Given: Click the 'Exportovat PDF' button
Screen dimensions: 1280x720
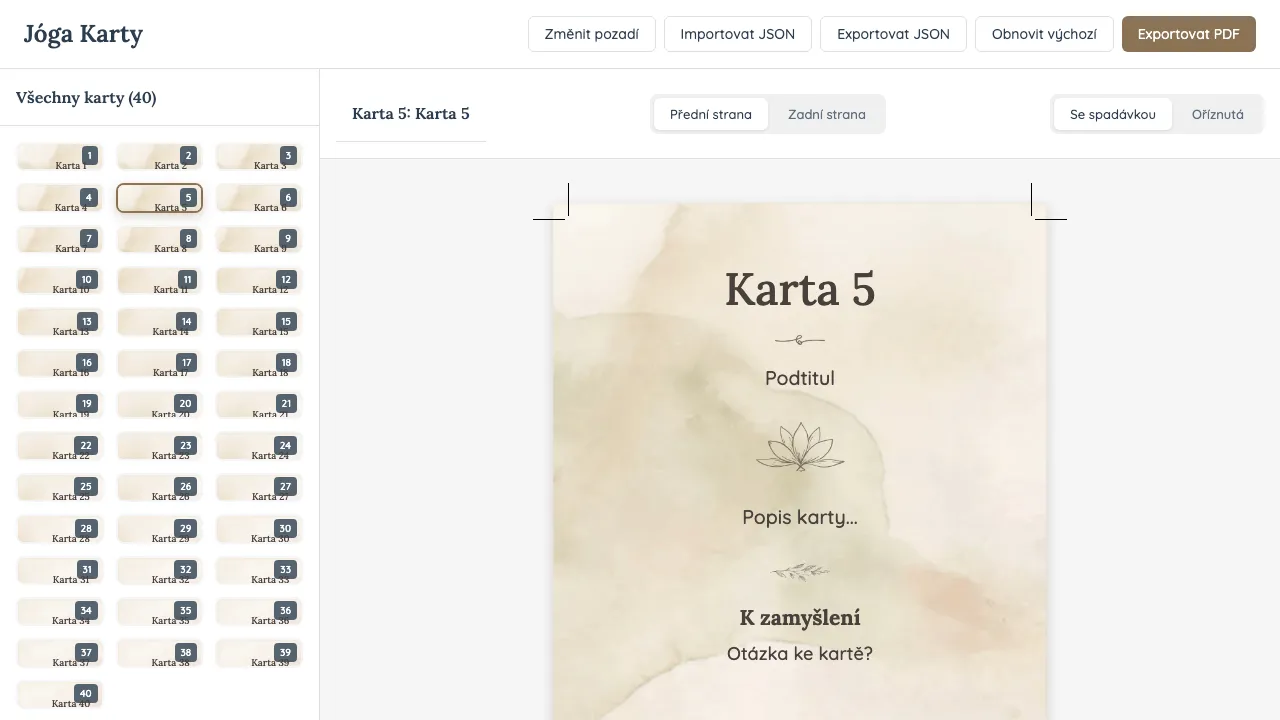Looking at the screenshot, I should 1188,33.
